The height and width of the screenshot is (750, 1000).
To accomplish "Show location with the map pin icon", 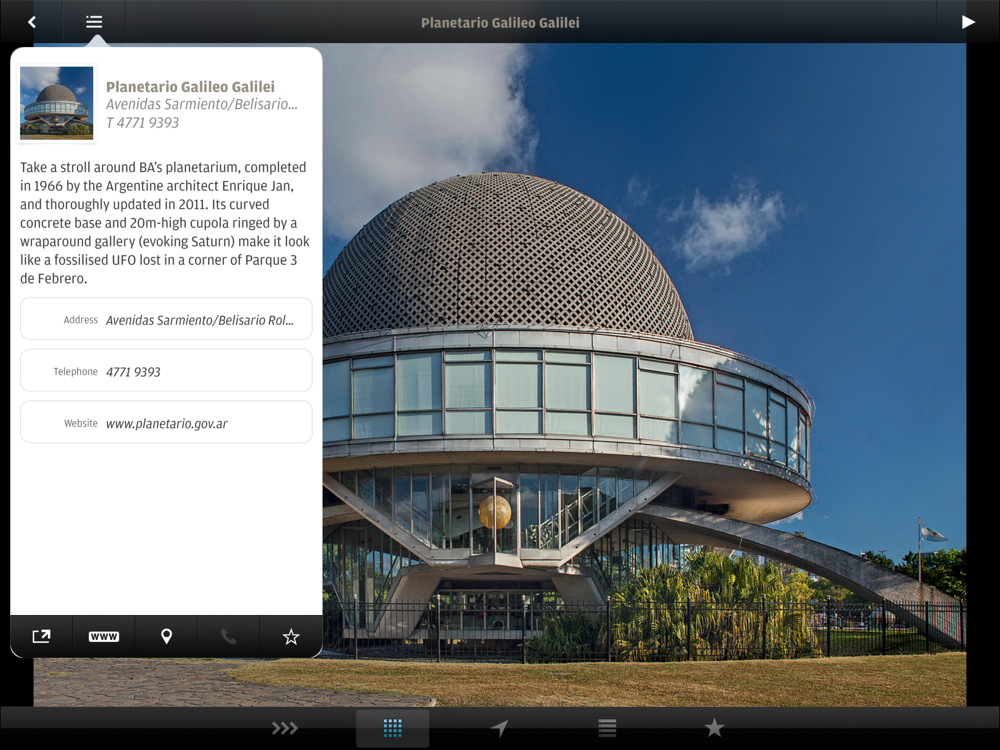I will point(166,636).
